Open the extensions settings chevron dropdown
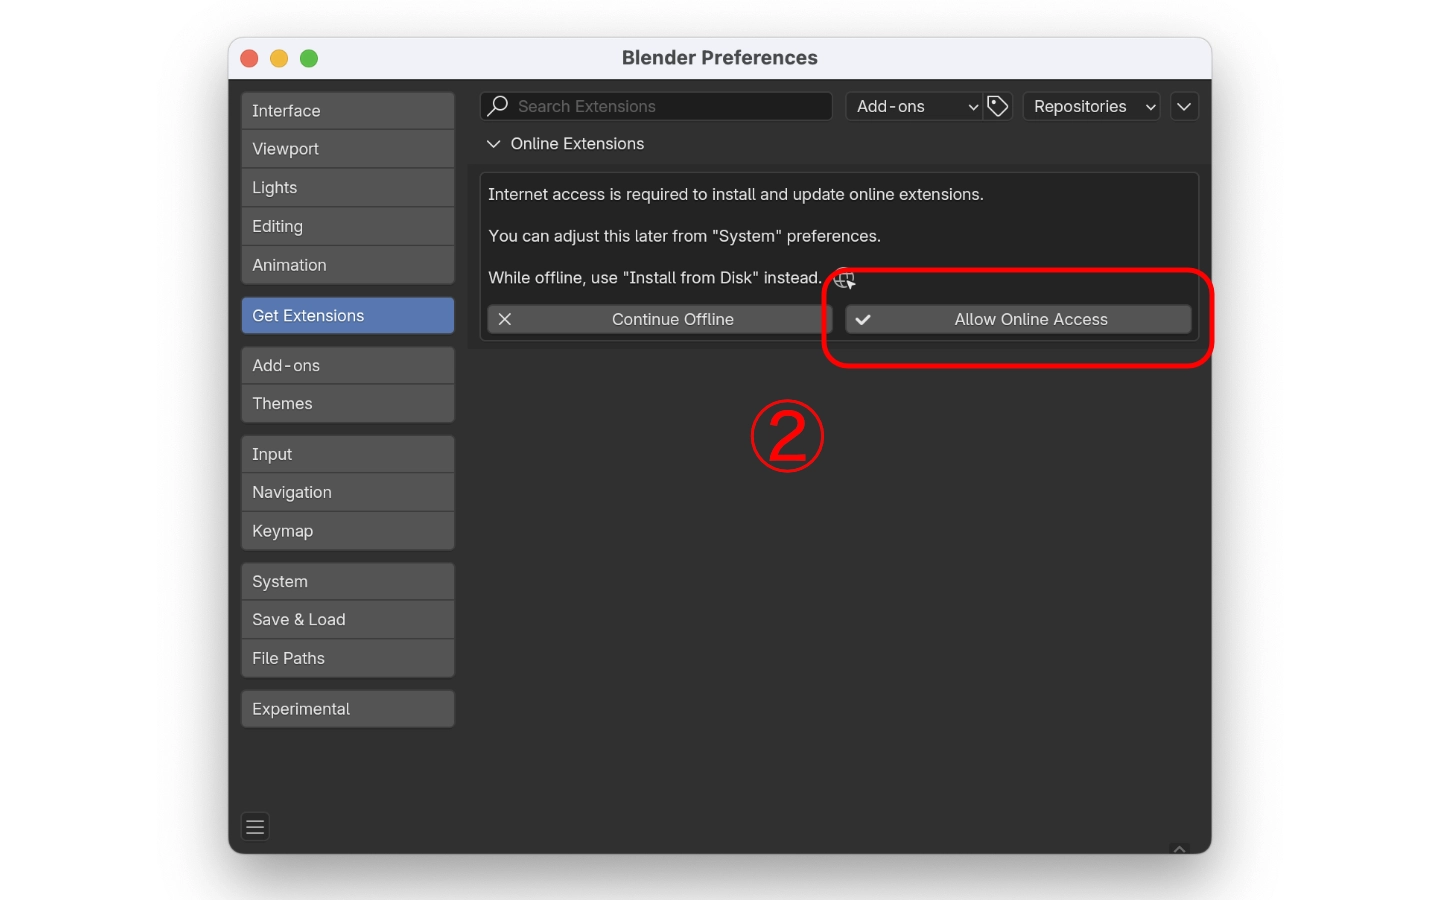Image resolution: width=1440 pixels, height=900 pixels. tap(1184, 106)
